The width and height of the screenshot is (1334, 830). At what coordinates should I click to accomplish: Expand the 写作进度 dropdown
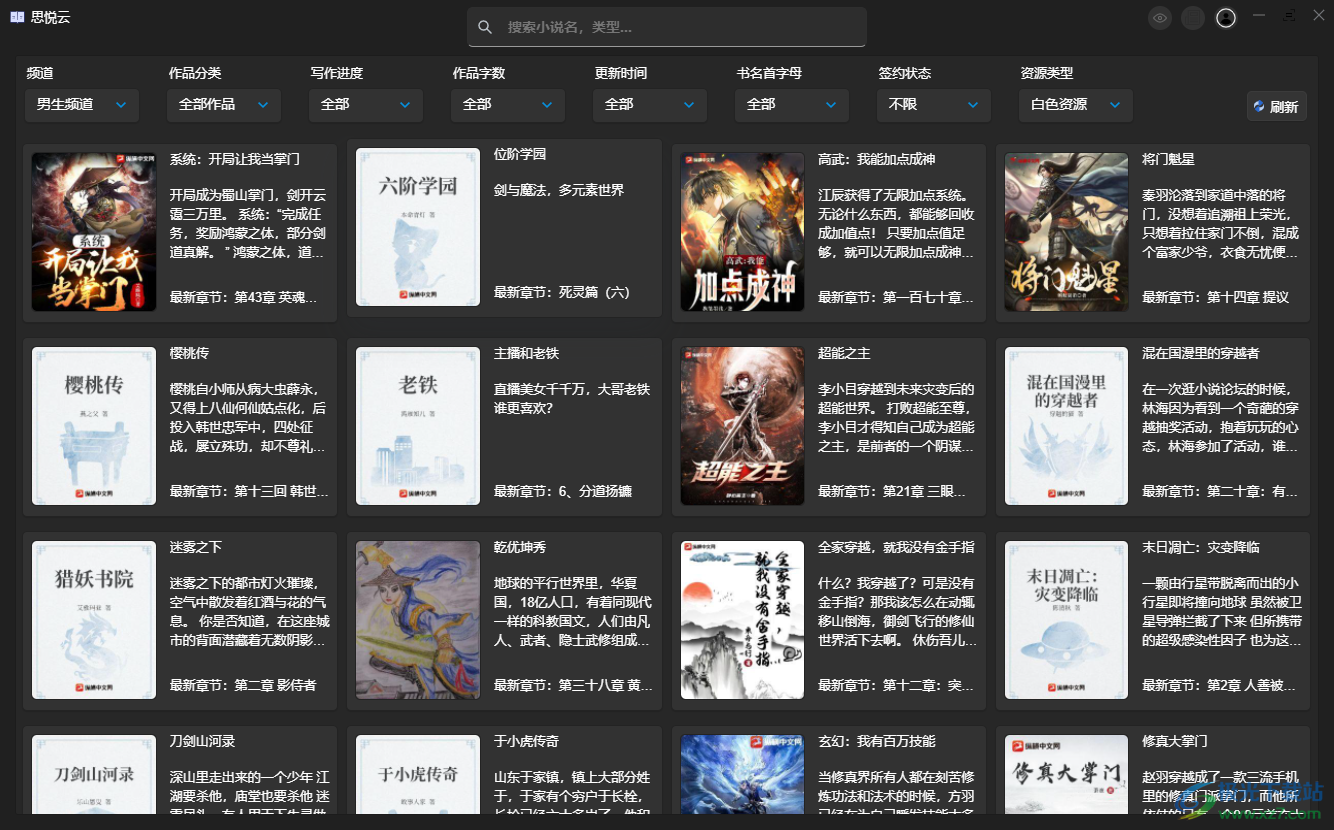click(x=366, y=104)
